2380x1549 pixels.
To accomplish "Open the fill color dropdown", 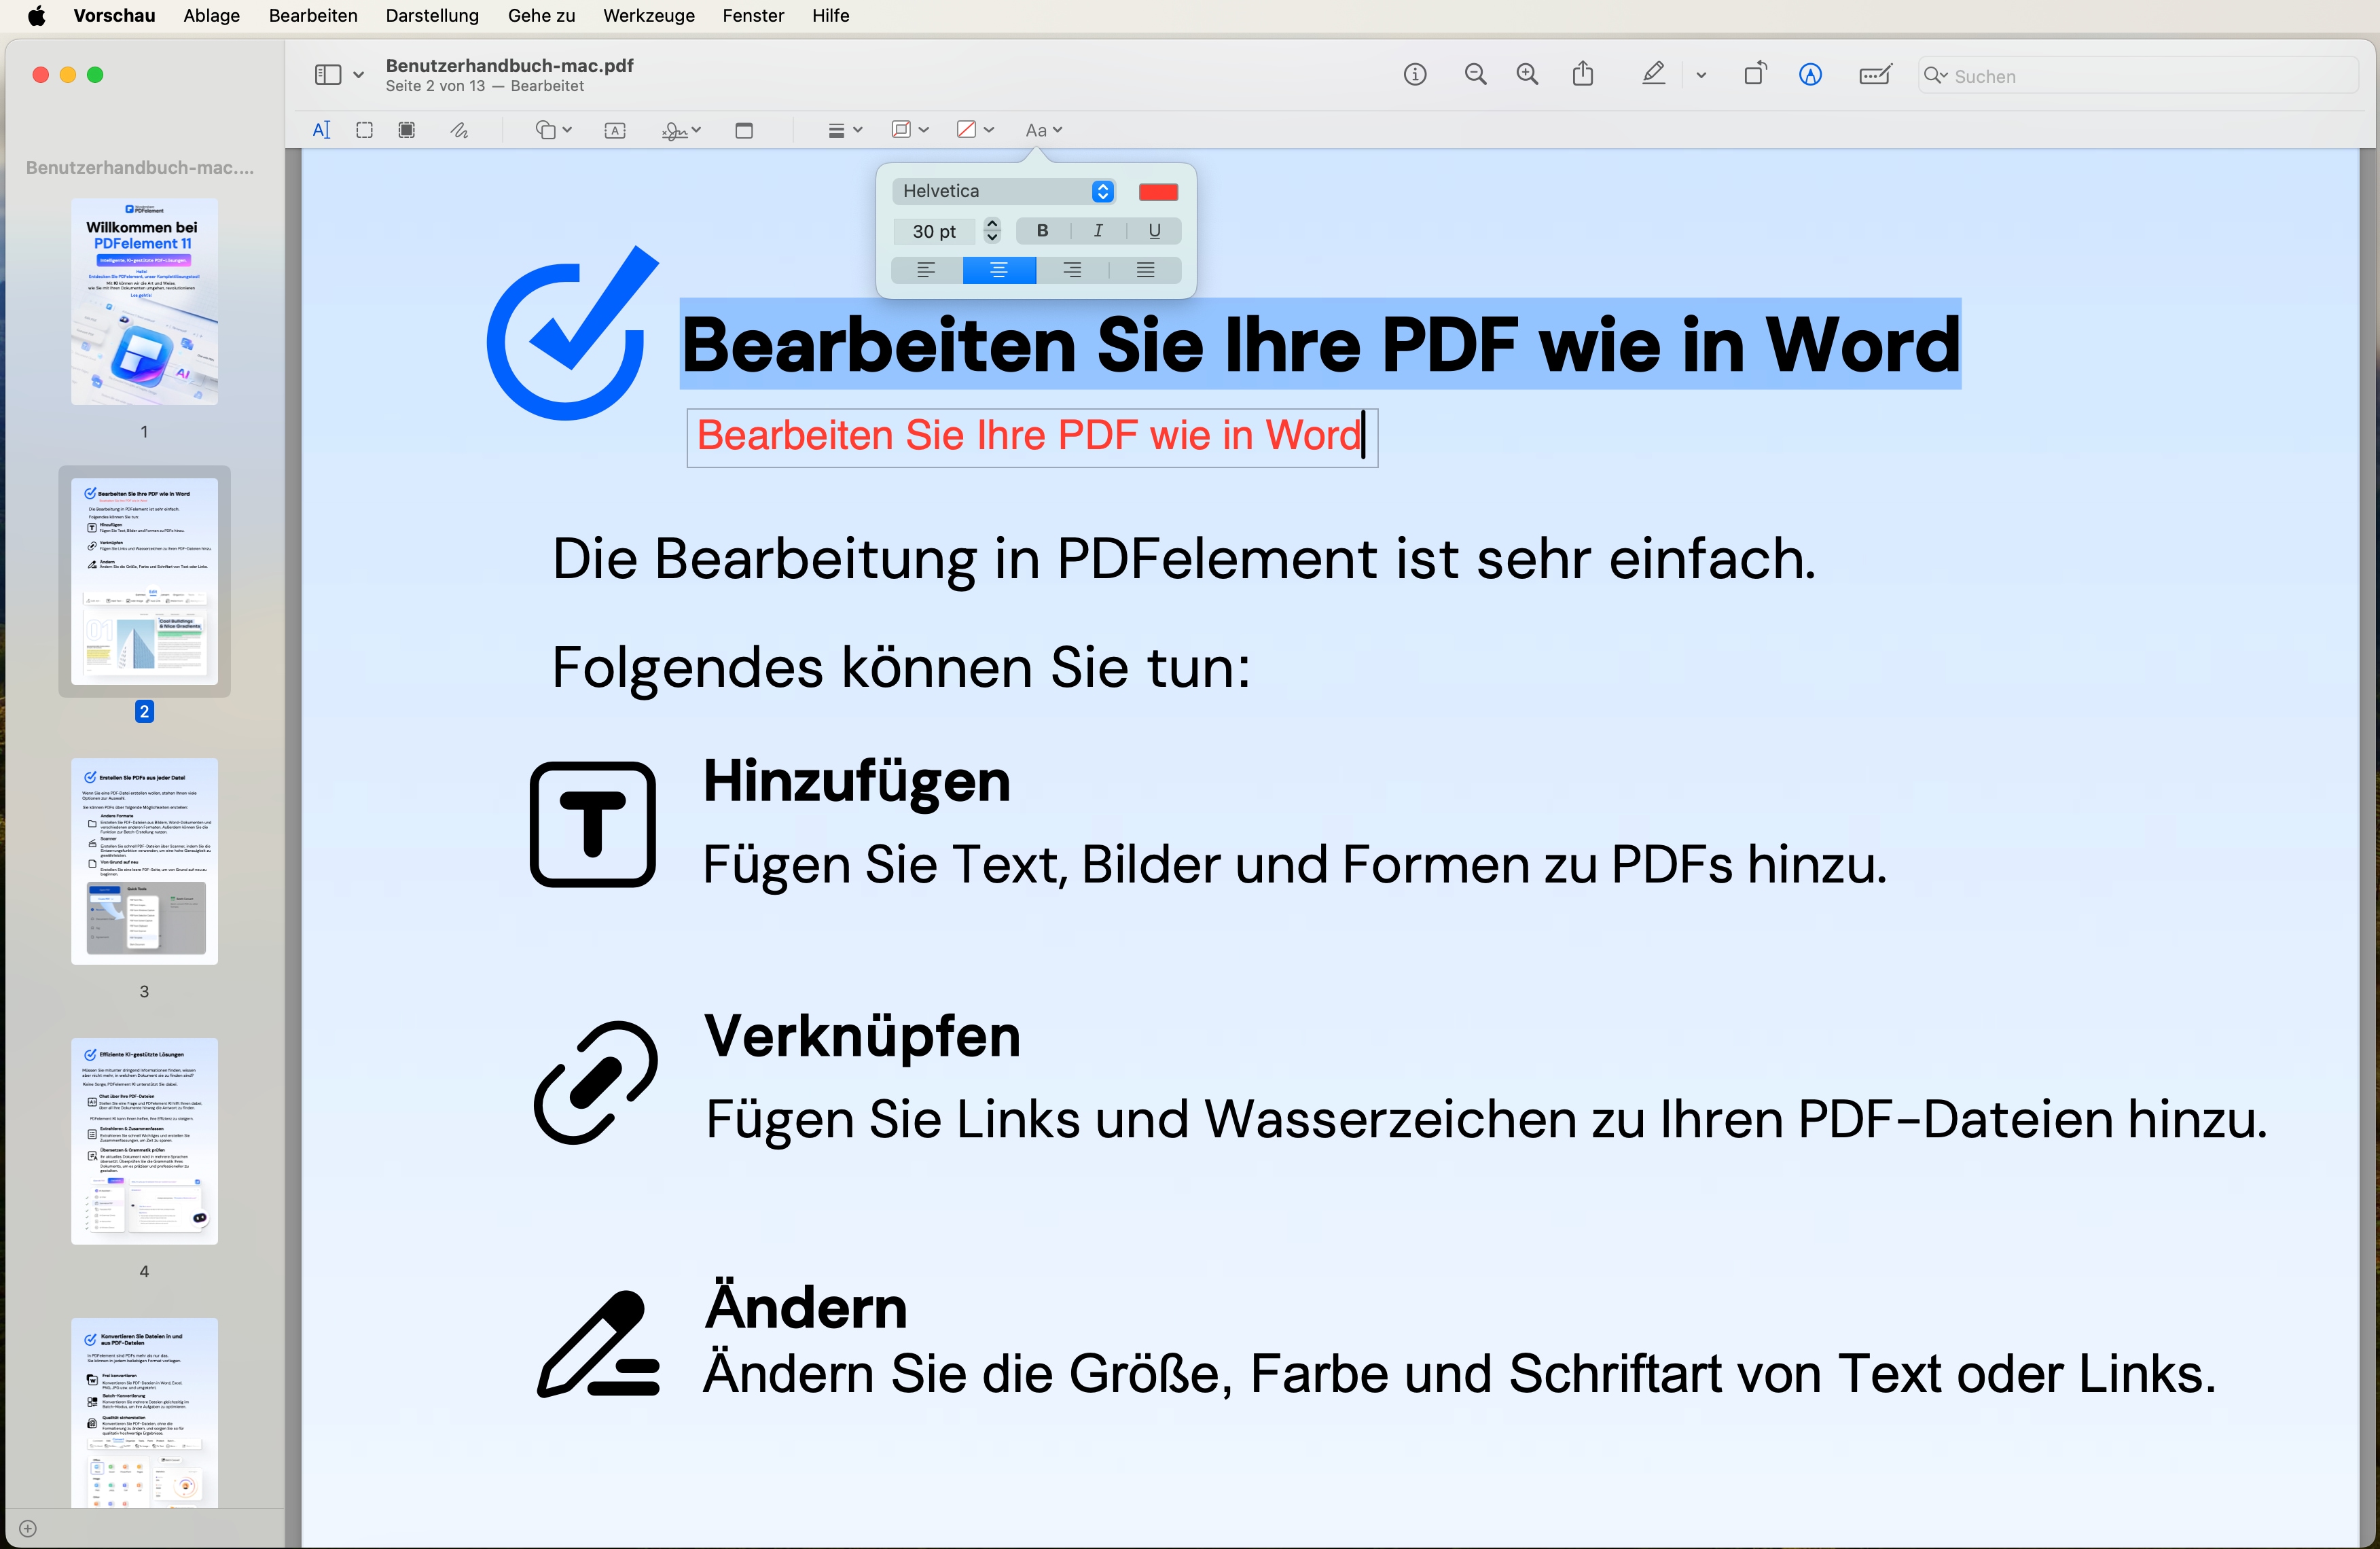I will click(x=975, y=130).
